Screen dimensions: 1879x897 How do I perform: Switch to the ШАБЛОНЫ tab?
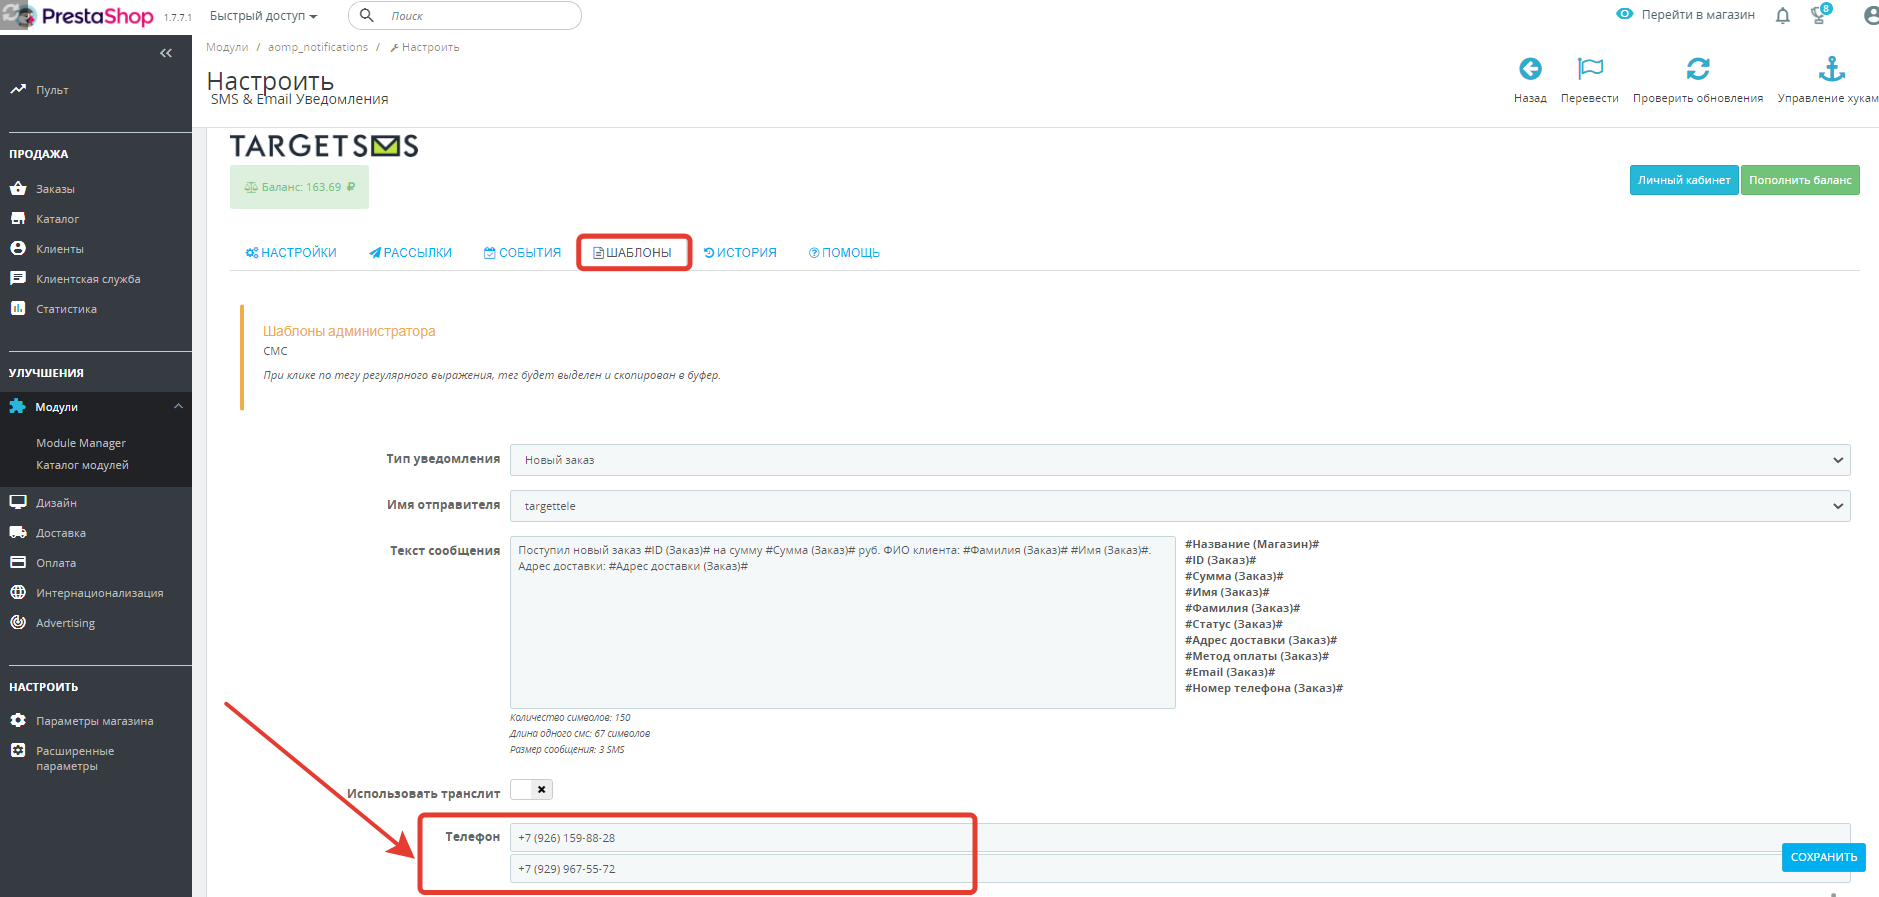pos(633,253)
